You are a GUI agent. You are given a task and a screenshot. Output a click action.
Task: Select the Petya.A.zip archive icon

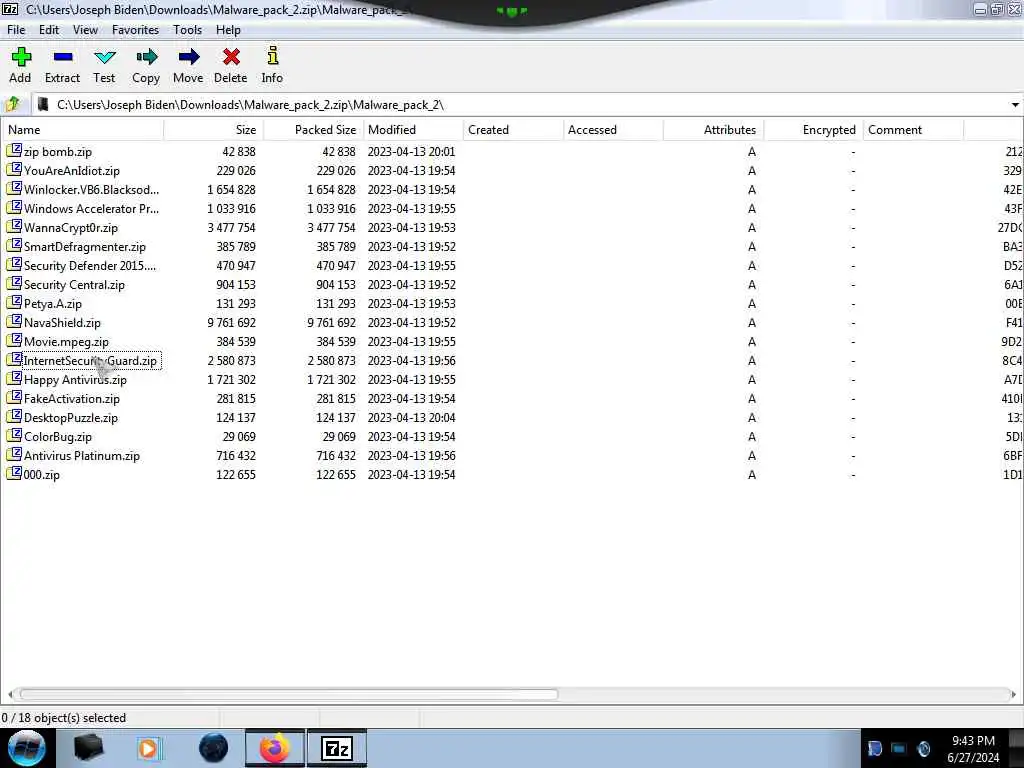(14, 303)
